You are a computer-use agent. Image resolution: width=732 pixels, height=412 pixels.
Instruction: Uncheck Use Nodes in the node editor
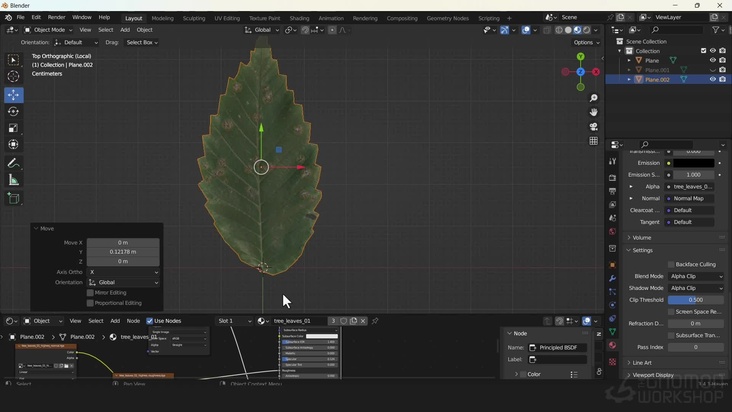150,321
